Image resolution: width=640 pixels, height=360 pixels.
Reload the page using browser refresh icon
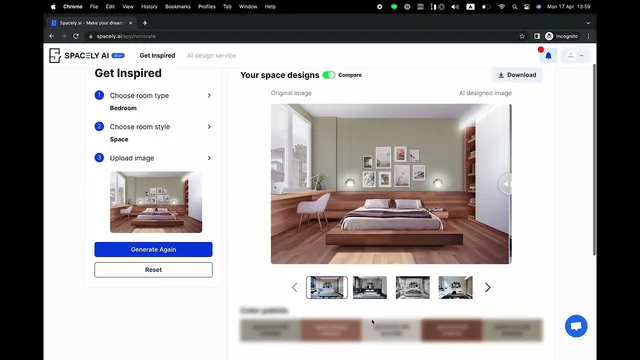(76, 36)
